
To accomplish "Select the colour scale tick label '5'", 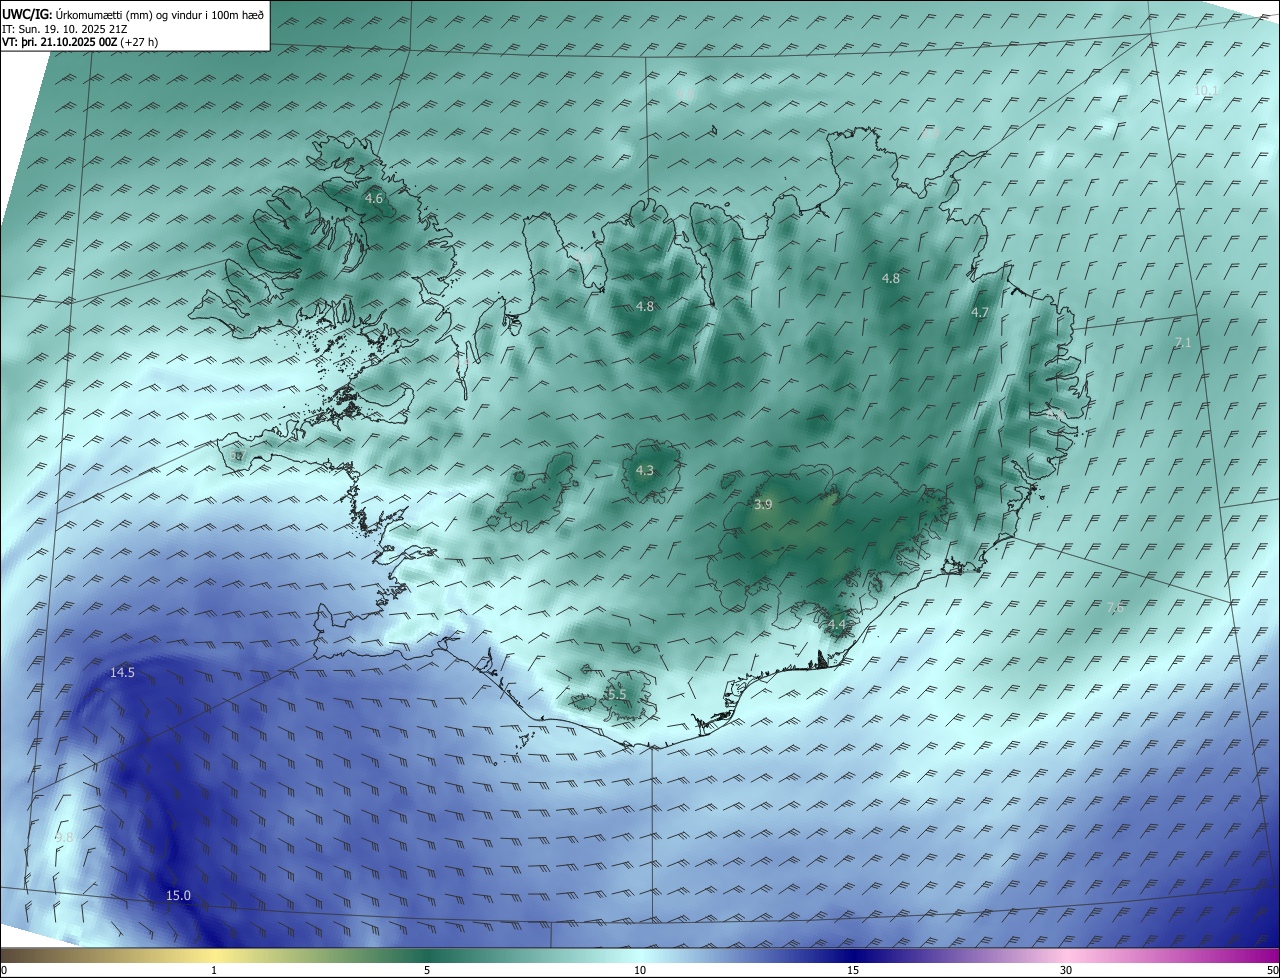I will (x=427, y=970).
